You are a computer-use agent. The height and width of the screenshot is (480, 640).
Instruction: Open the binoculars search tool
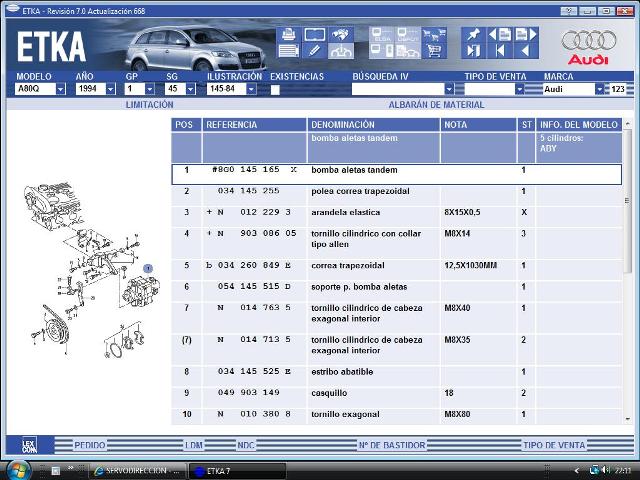pyautogui.click(x=341, y=34)
